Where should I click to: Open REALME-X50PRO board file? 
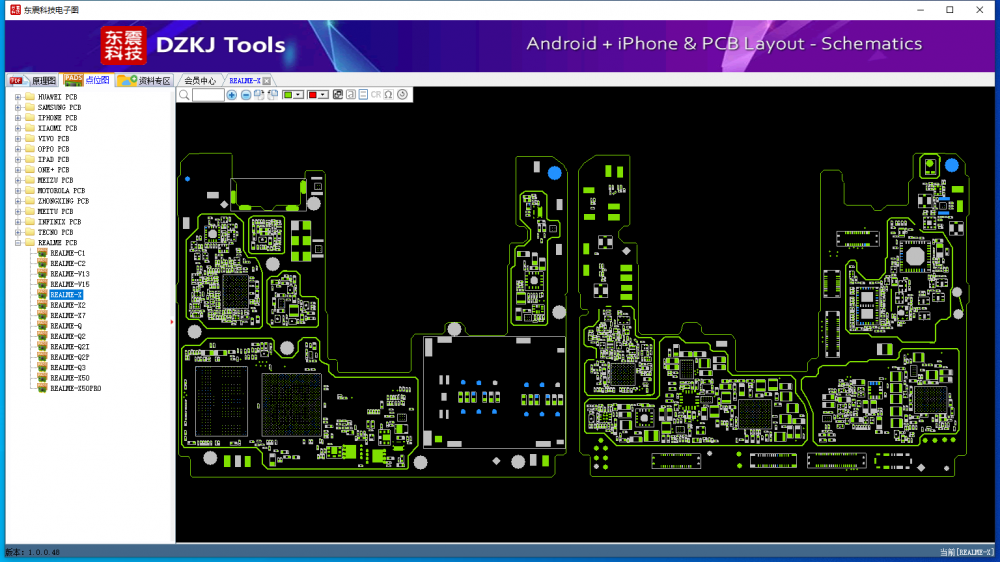75,388
